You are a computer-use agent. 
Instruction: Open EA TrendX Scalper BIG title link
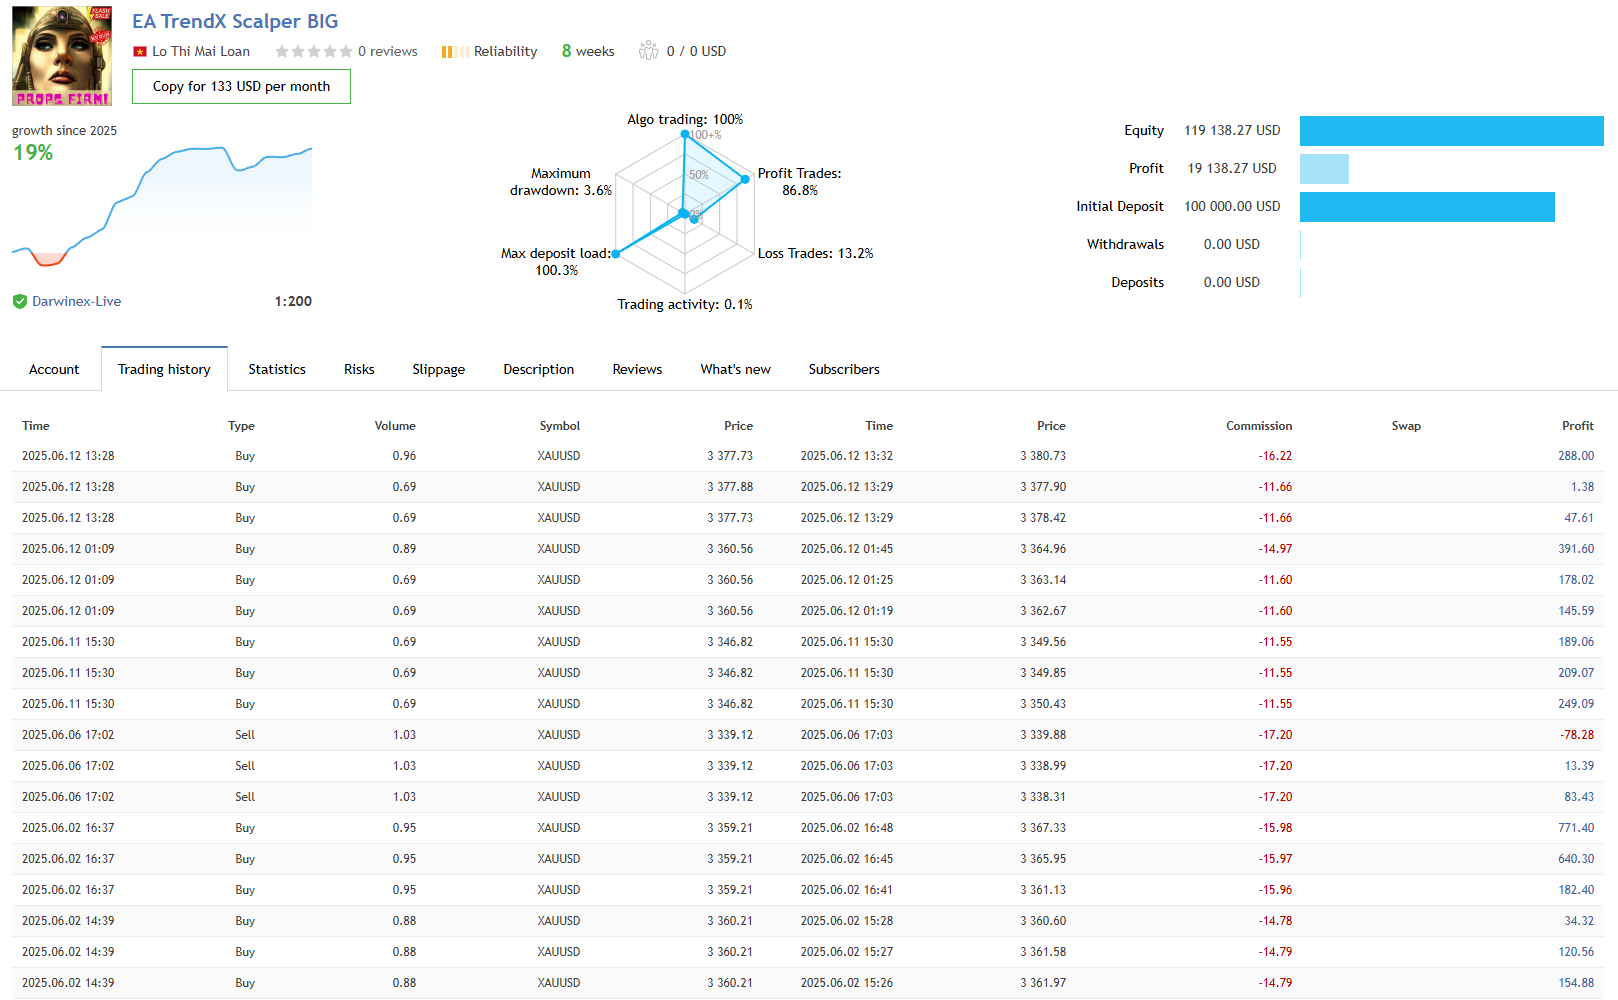[x=235, y=21]
